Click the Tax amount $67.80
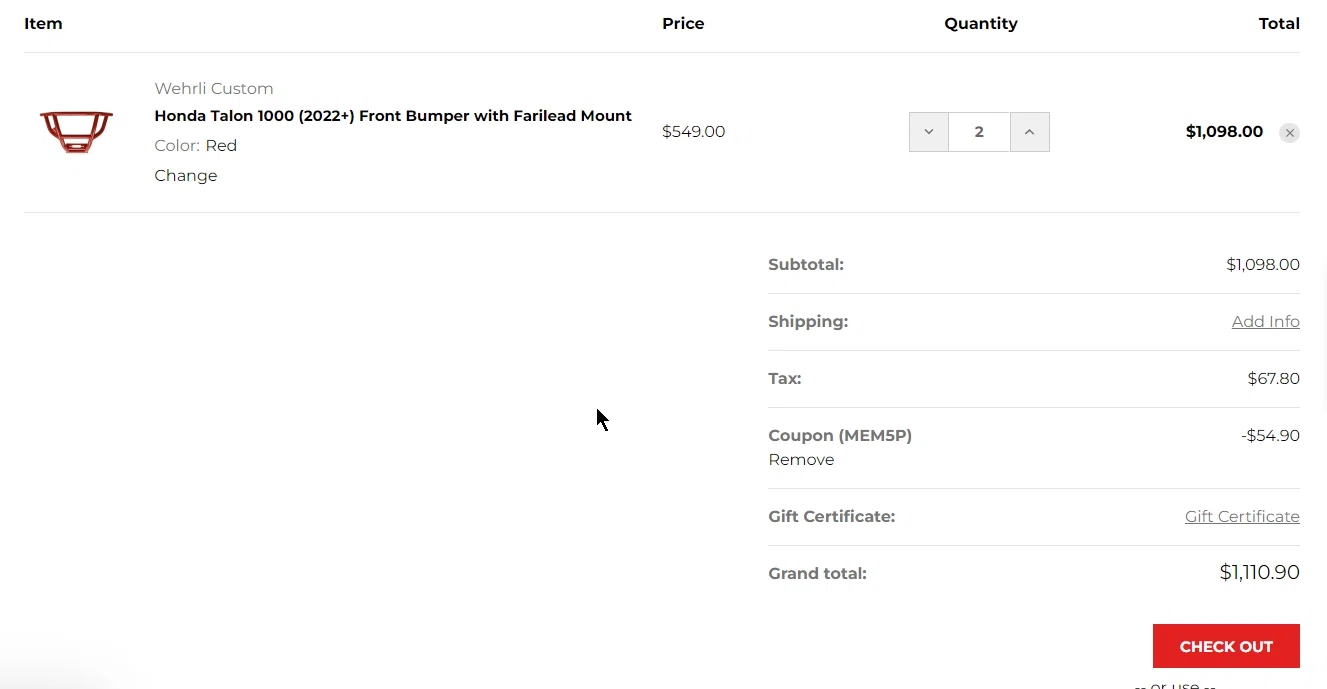The height and width of the screenshot is (689, 1327). pyautogui.click(x=1274, y=379)
